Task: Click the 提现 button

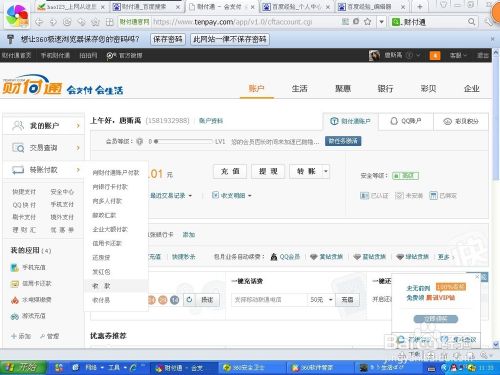Action: coord(268,171)
